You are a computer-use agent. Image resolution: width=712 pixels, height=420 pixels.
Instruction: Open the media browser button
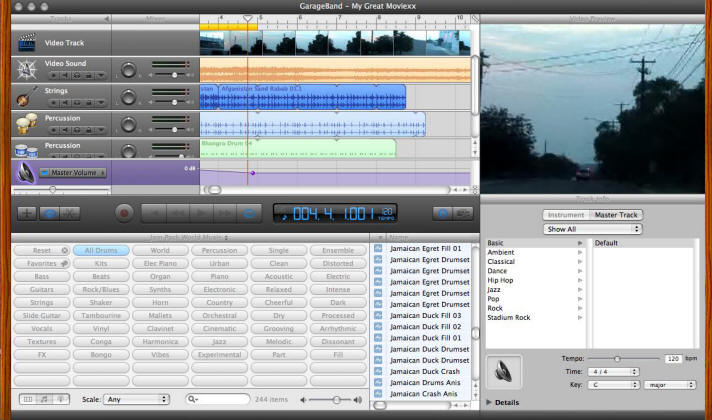click(x=463, y=213)
